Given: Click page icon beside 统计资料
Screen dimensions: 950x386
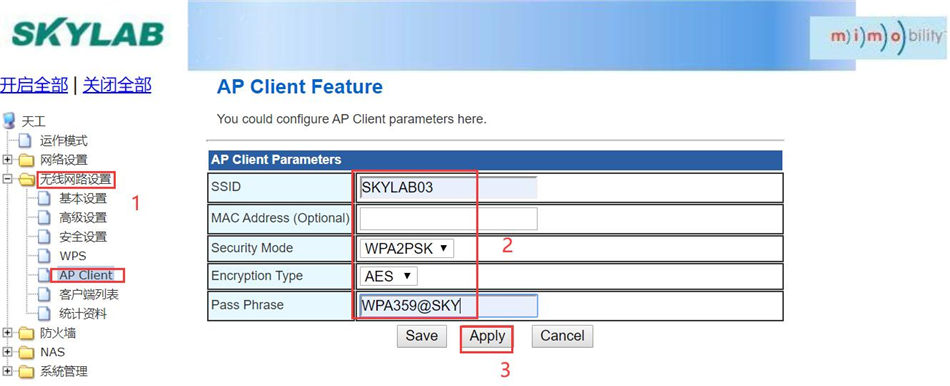Looking at the screenshot, I should pos(44,314).
